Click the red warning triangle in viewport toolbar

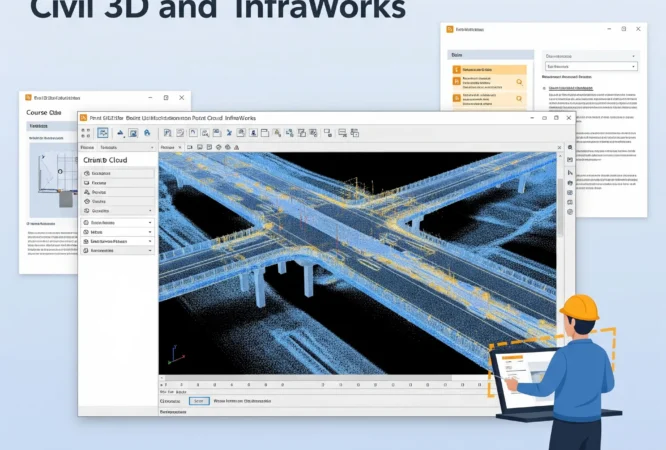coord(237,147)
